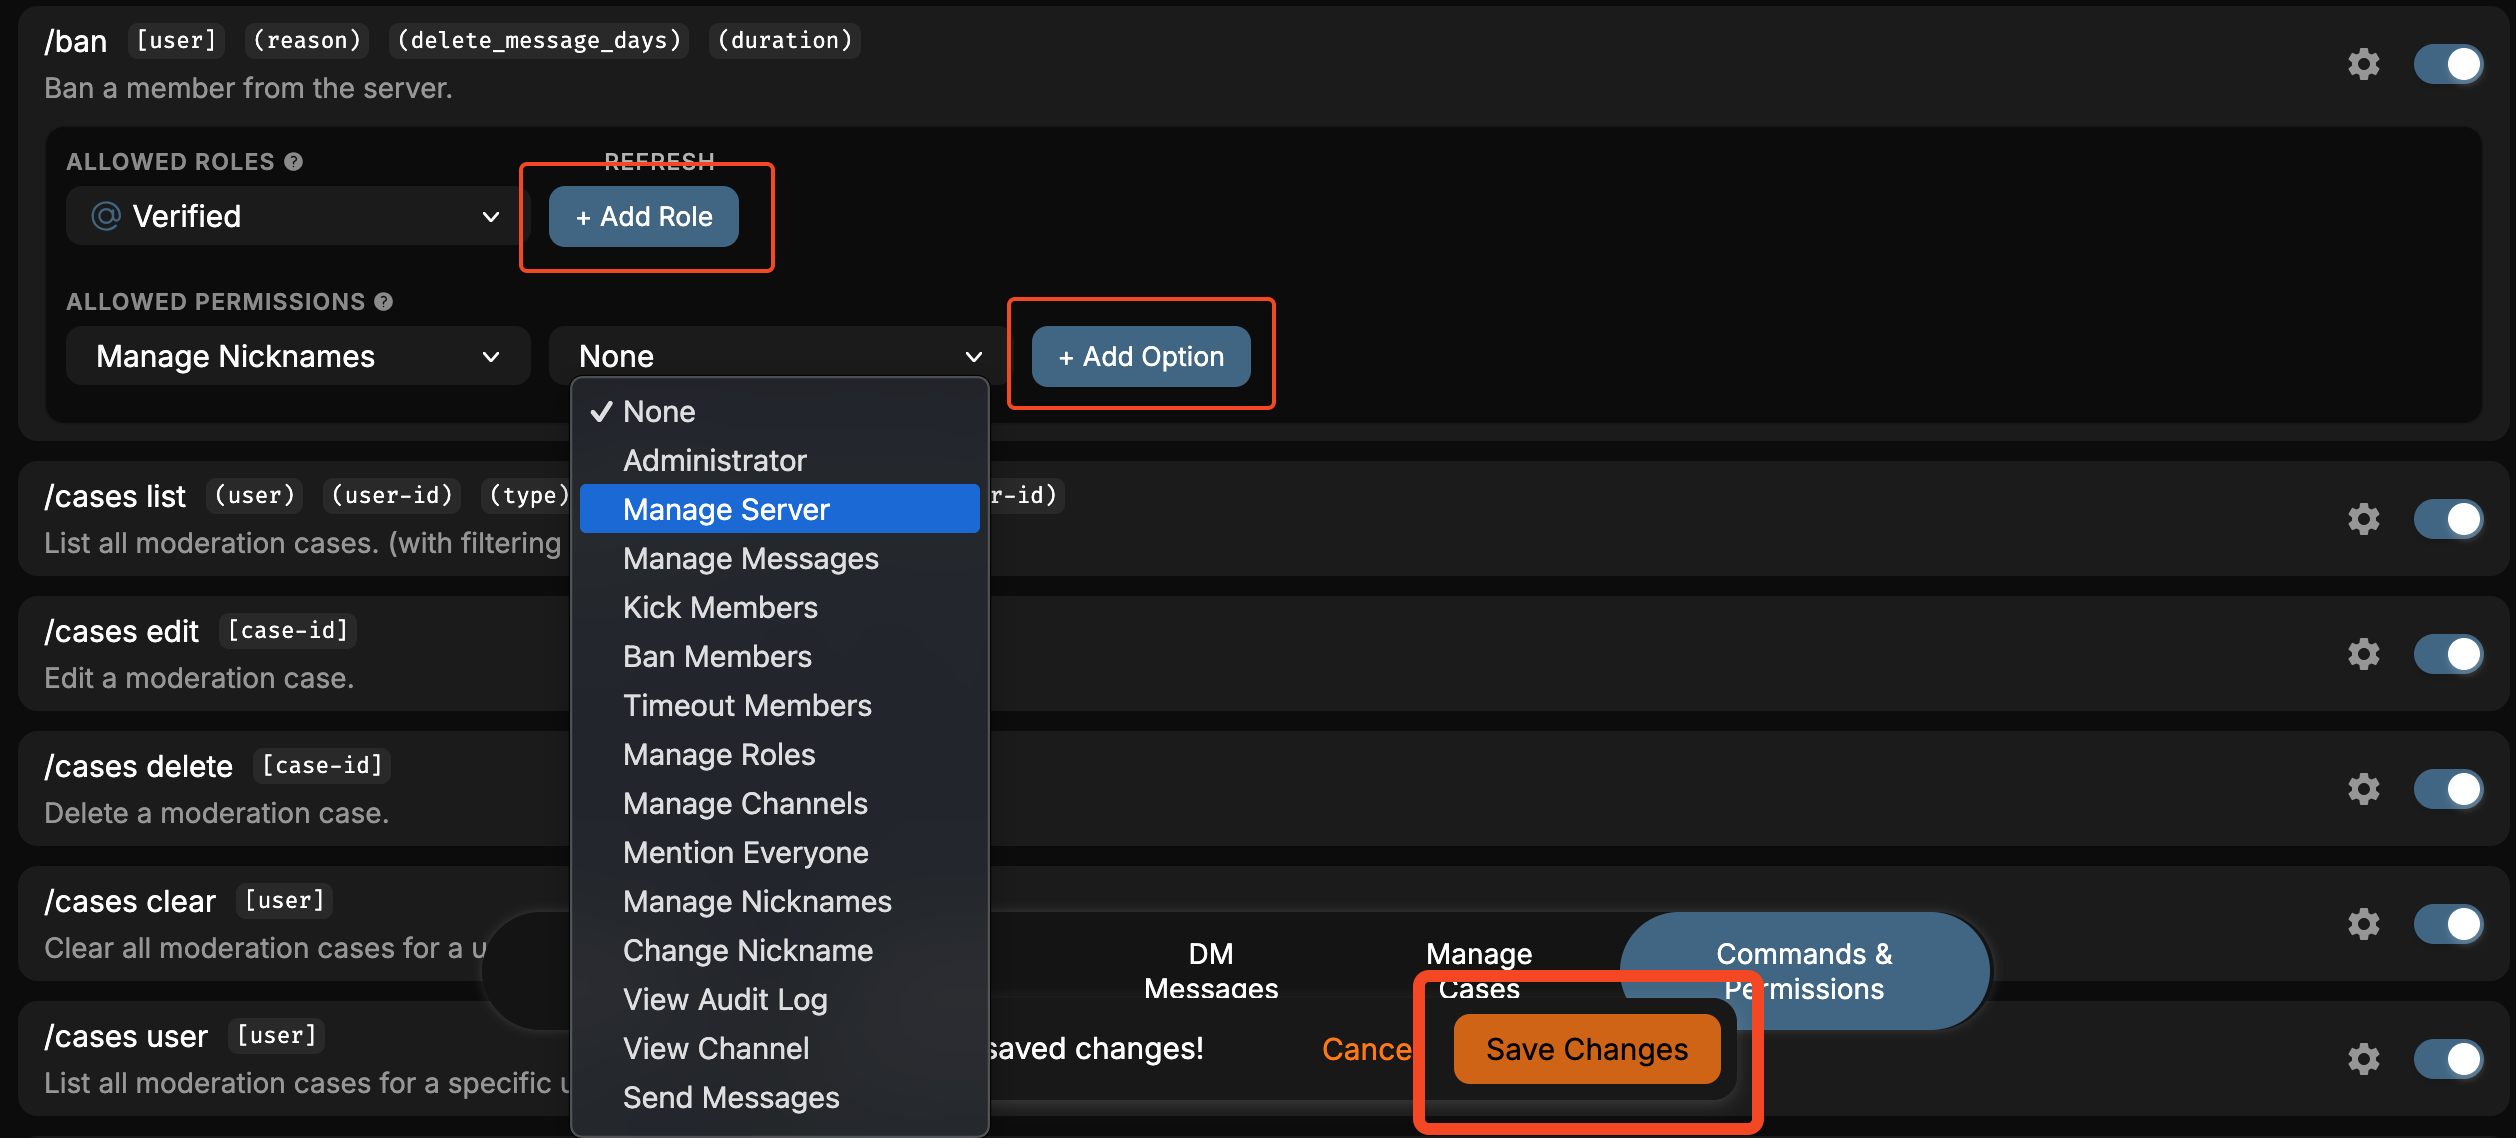Viewport: 2516px width, 1138px height.
Task: Click the Add Option button
Action: 1141,356
